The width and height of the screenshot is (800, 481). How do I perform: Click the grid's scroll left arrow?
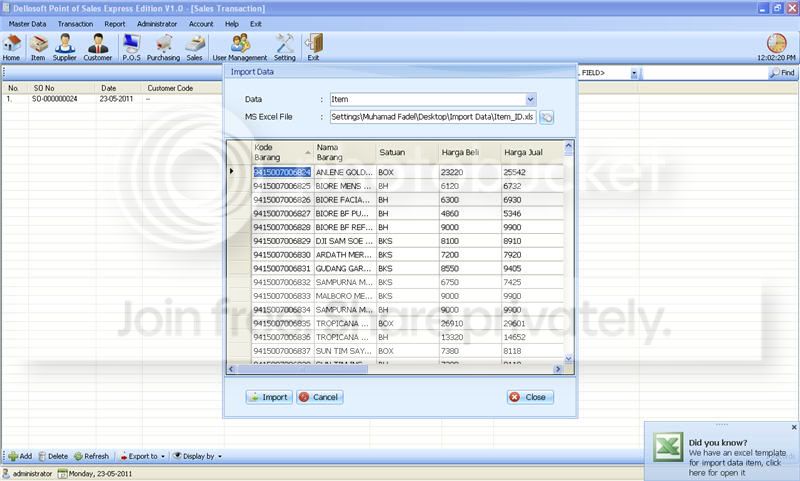click(x=231, y=369)
